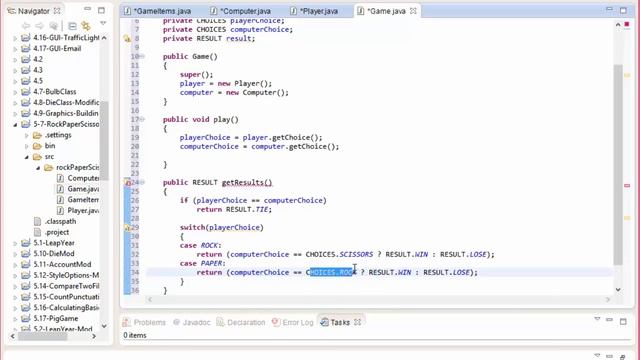Viewport: 640px width, 360px height.
Task: Expand the 4.17-GUI-Email project
Action: [x=15, y=49]
